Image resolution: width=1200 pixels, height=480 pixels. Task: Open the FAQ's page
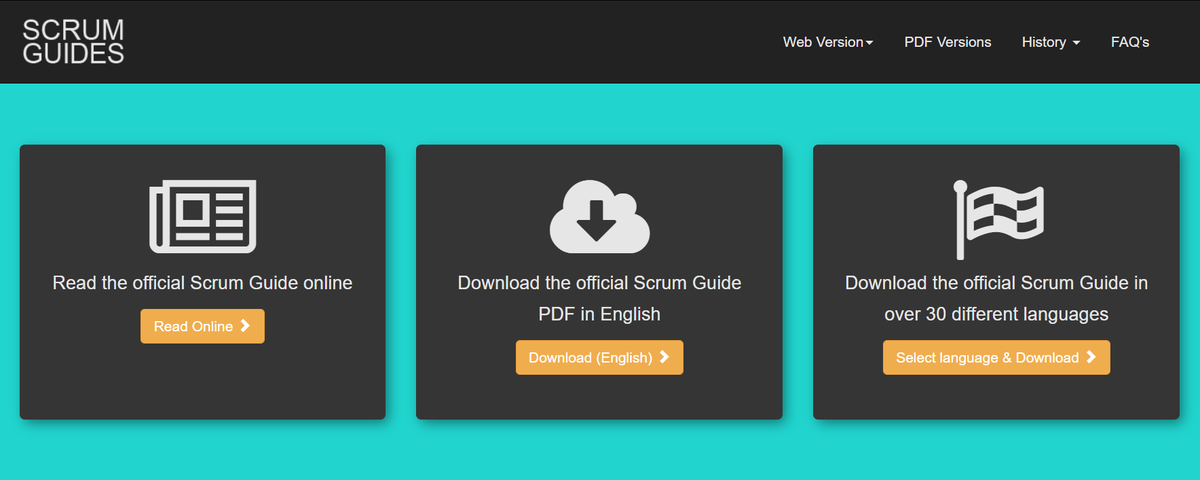coord(1130,42)
